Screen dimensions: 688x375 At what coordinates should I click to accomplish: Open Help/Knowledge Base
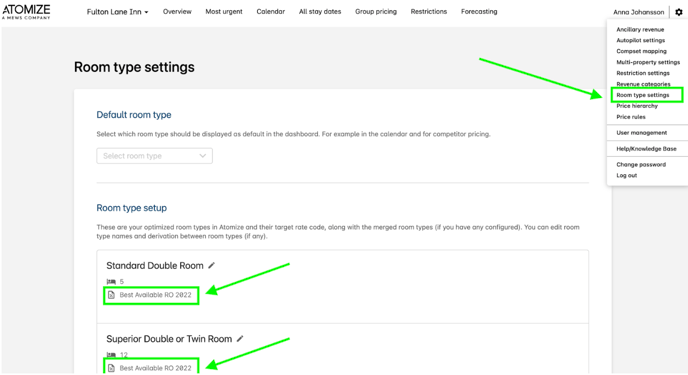646,149
